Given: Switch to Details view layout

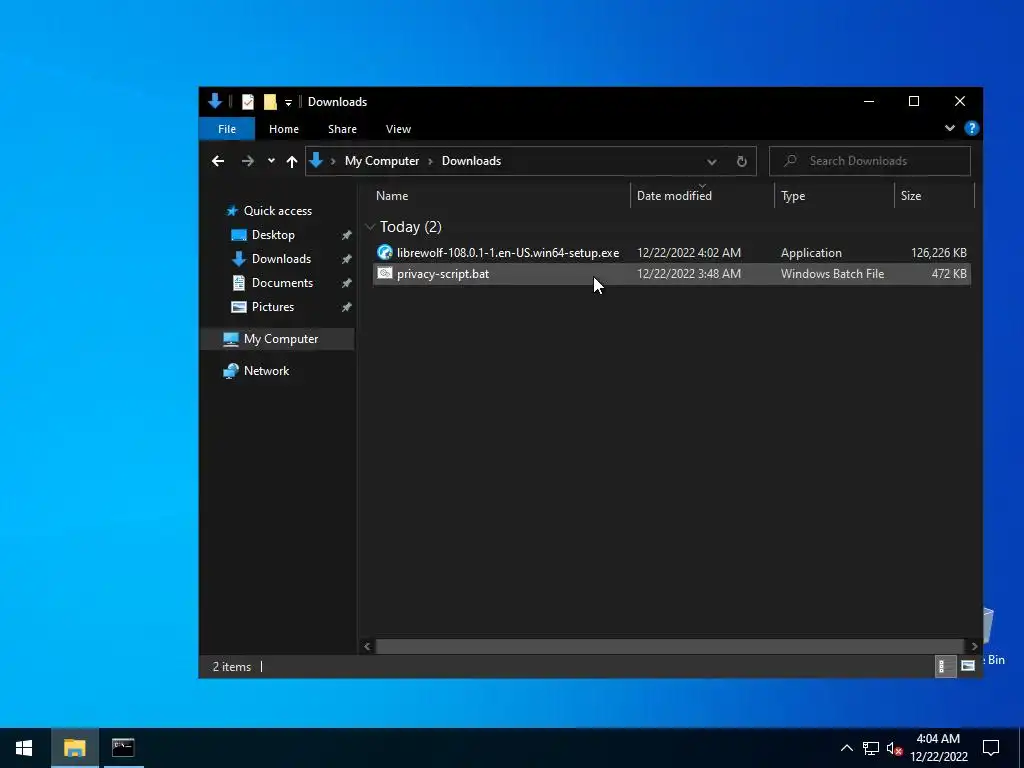Looking at the screenshot, I should pyautogui.click(x=945, y=666).
